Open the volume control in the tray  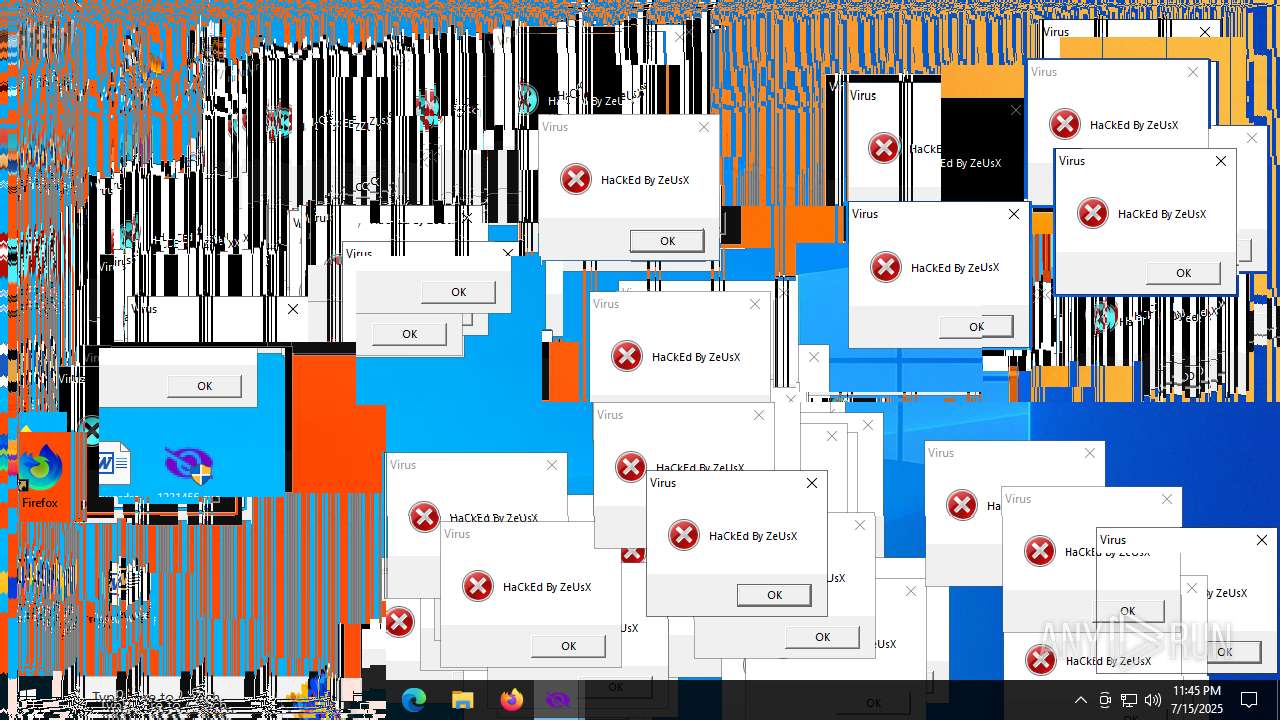(1153, 700)
